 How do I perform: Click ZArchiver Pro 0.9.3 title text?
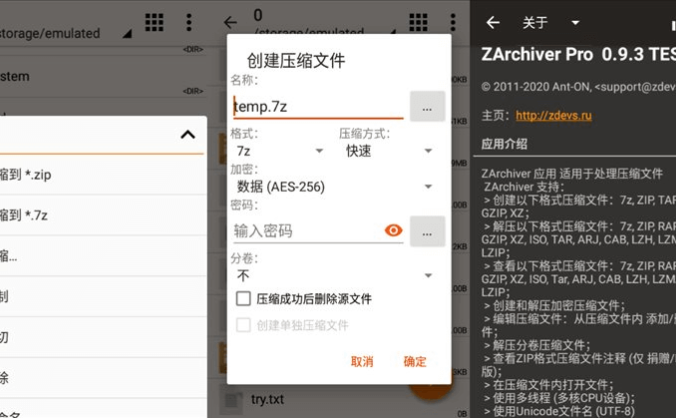pyautogui.click(x=579, y=54)
